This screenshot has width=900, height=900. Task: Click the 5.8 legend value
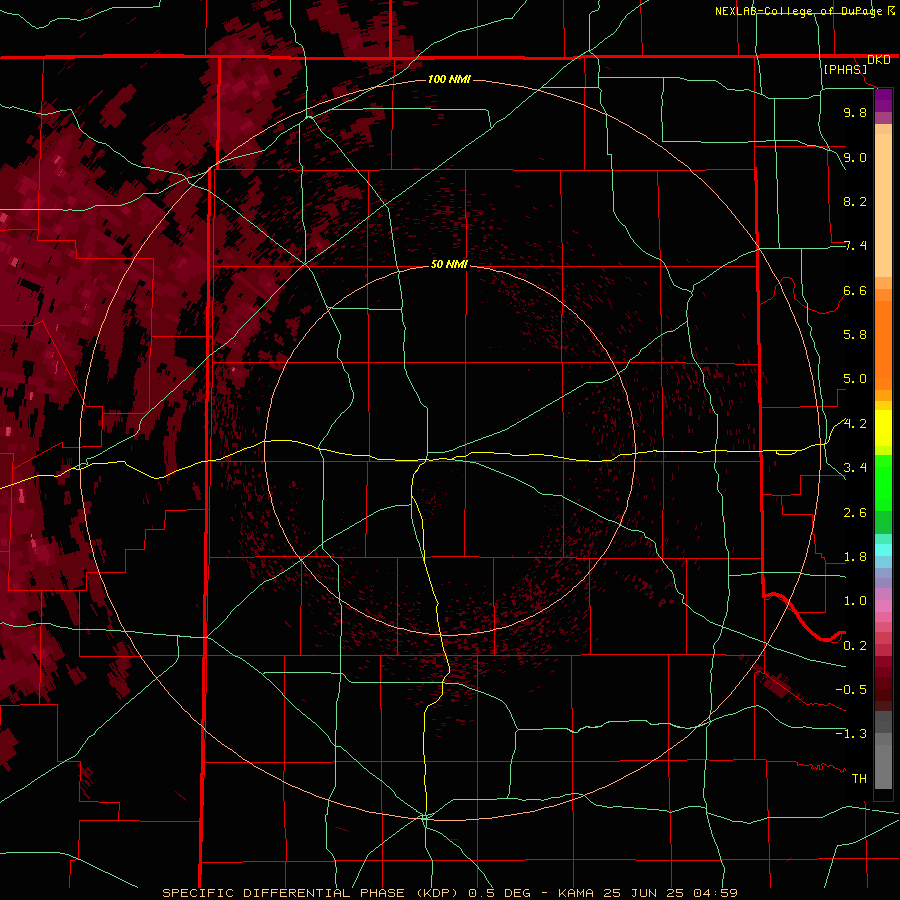[x=855, y=335]
